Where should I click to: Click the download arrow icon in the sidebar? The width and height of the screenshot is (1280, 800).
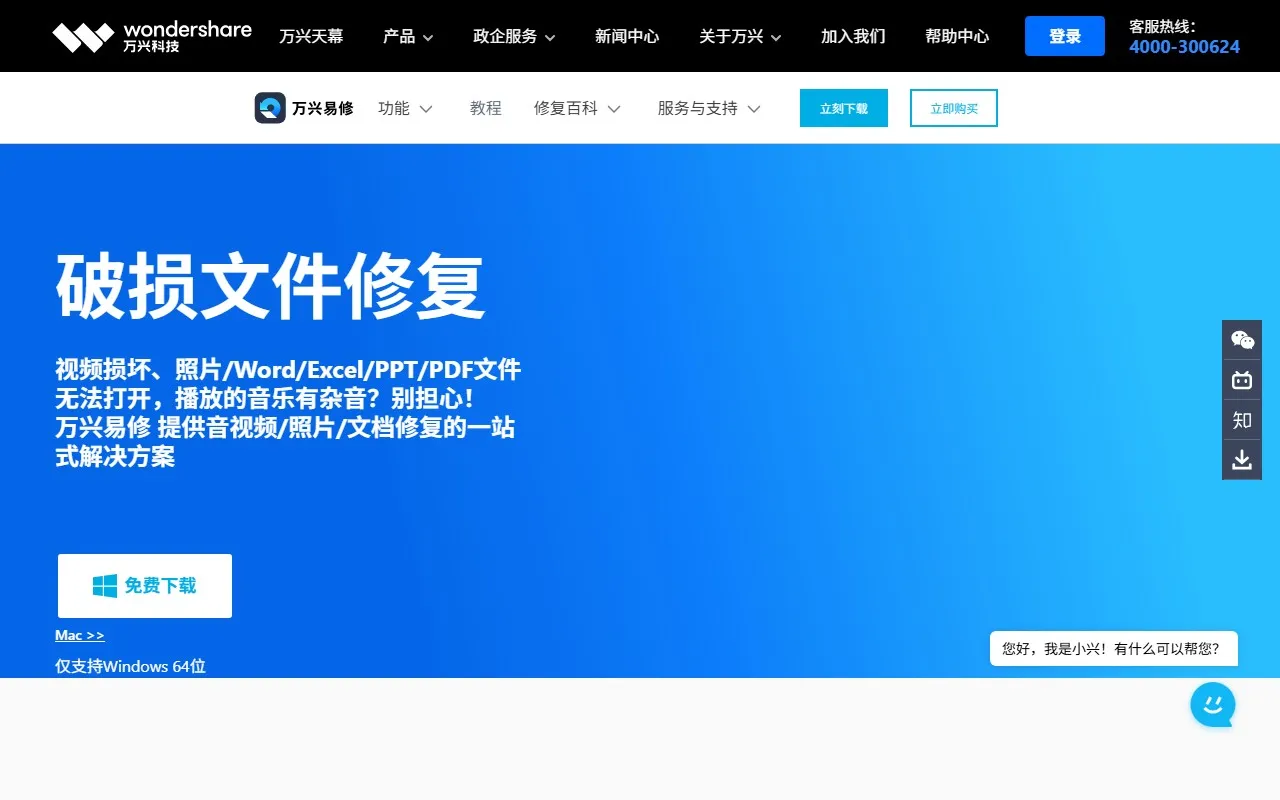(1241, 459)
